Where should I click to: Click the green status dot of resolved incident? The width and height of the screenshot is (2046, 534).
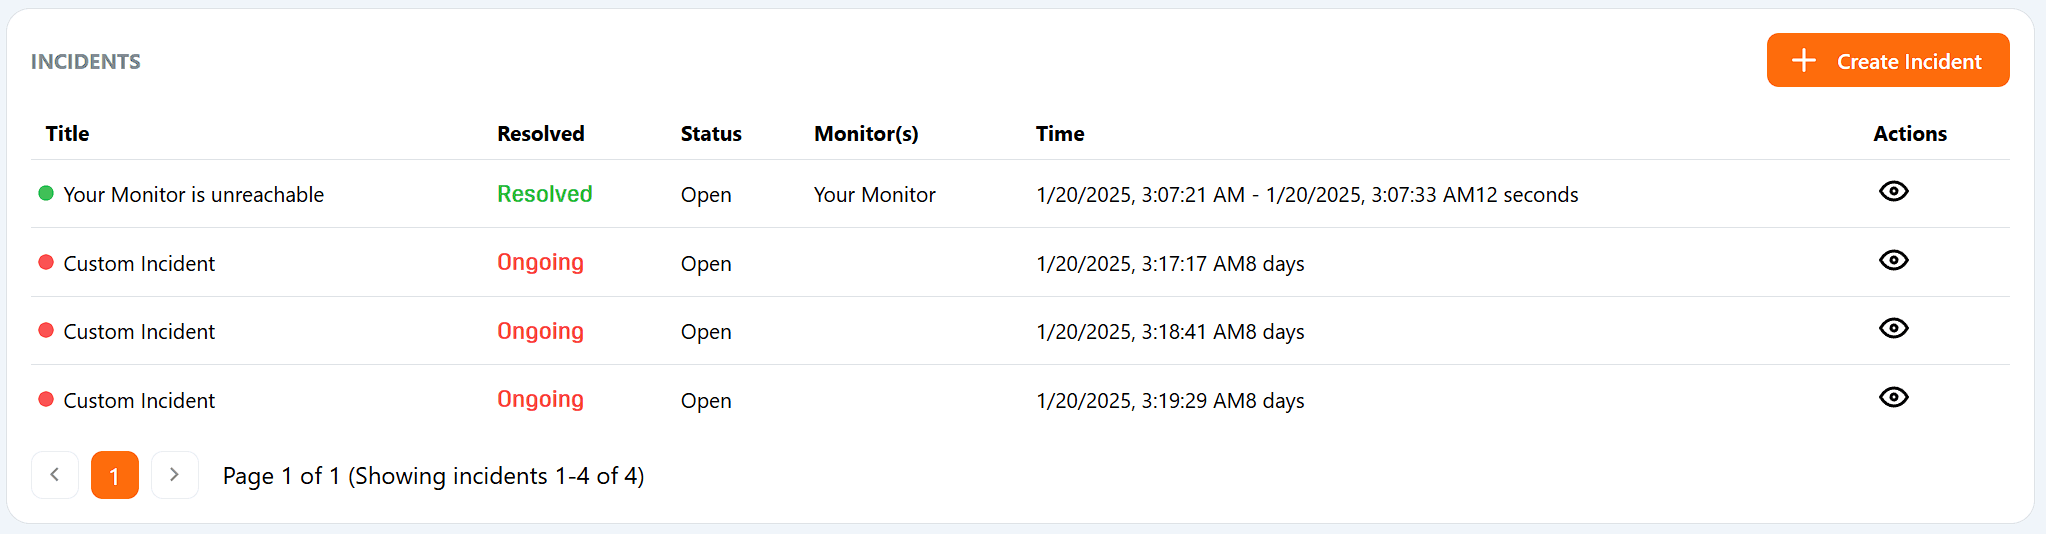click(x=46, y=193)
